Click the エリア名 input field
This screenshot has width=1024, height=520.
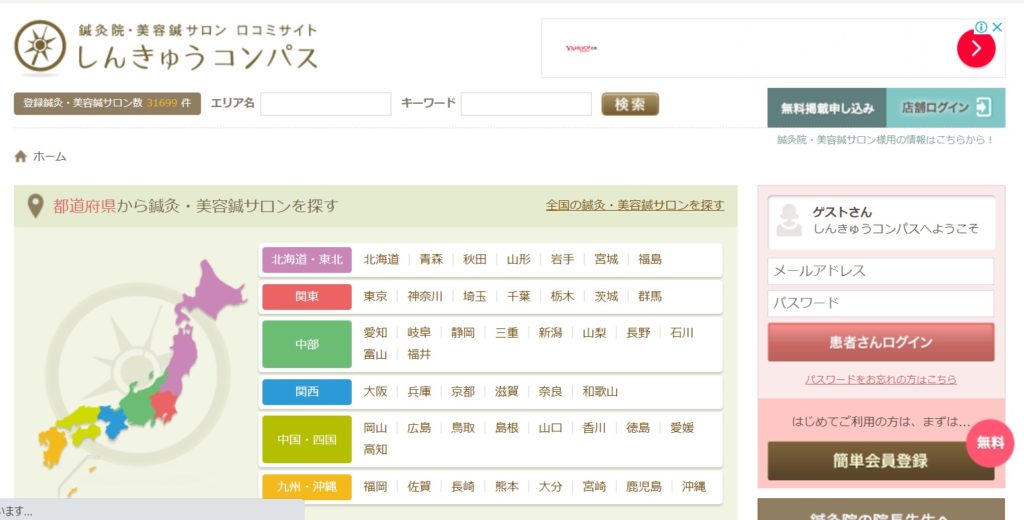point(325,104)
